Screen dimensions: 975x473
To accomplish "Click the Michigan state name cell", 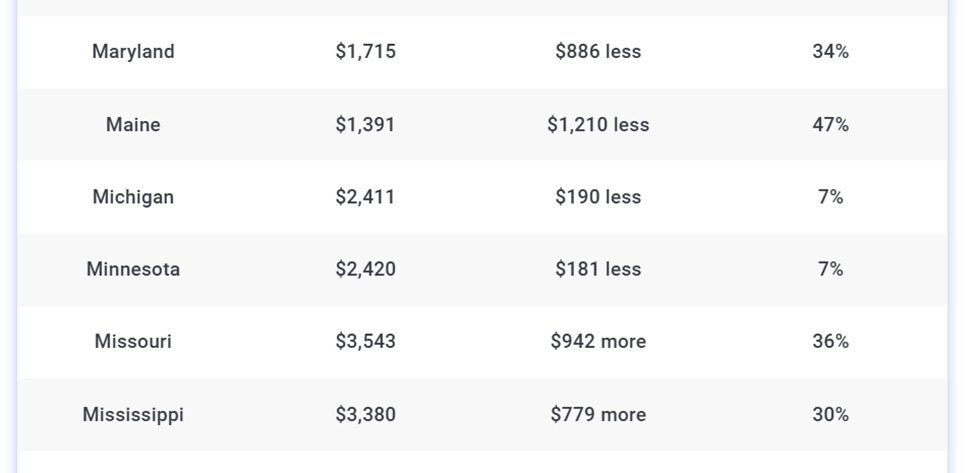I will 133,197.
